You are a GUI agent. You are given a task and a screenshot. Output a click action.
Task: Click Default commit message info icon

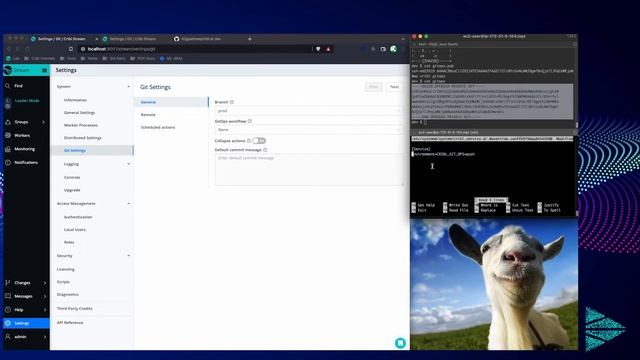pos(265,150)
